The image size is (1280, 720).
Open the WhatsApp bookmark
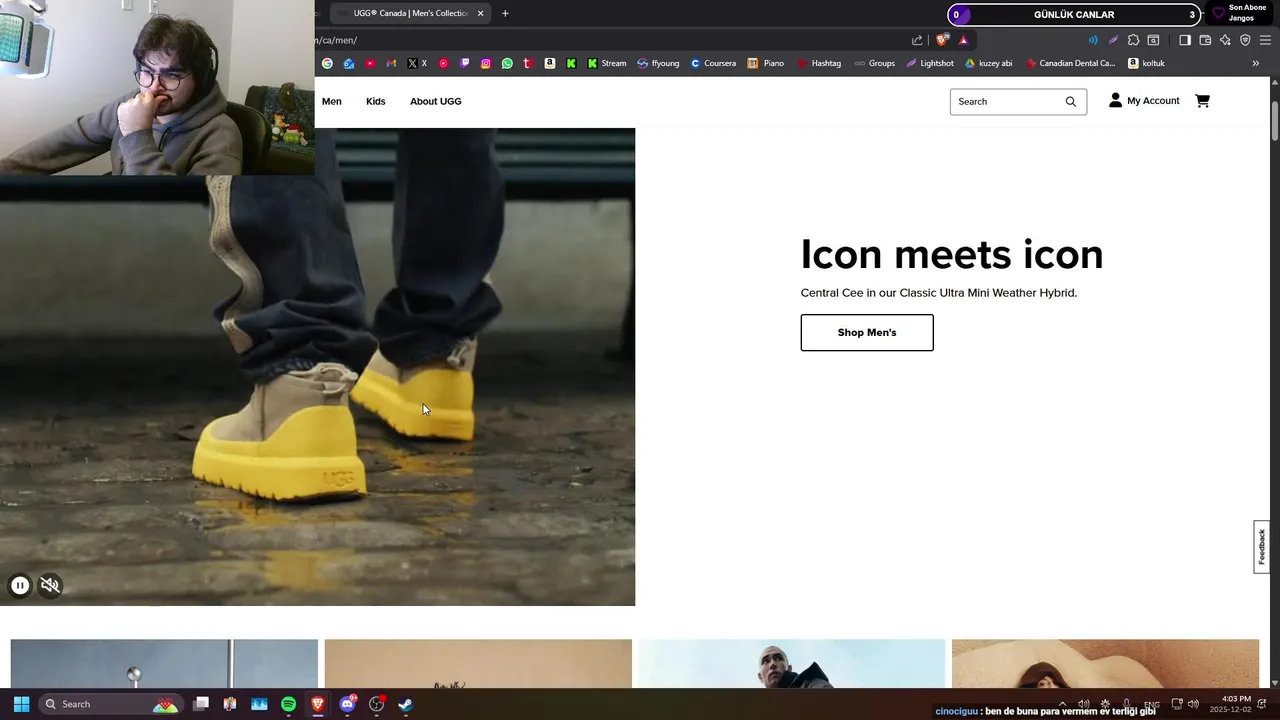pos(507,63)
